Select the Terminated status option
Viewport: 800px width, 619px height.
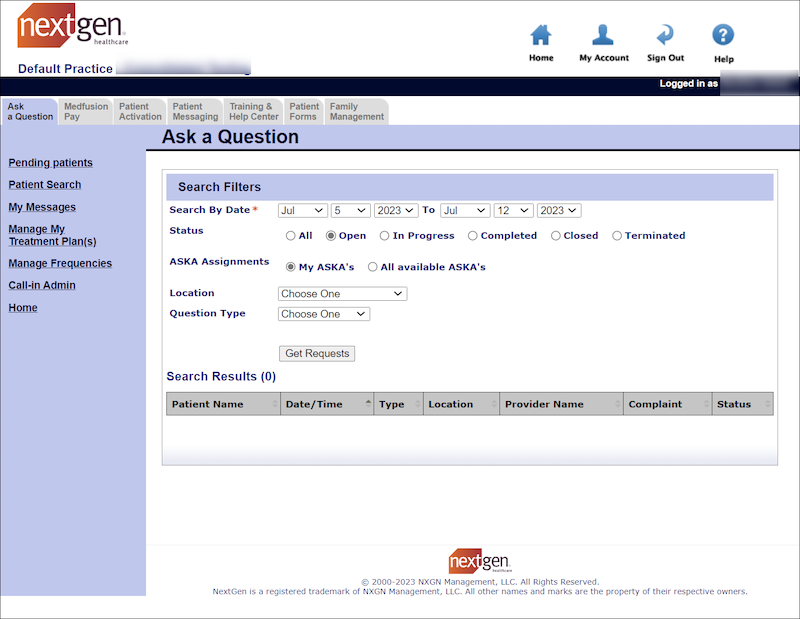(617, 236)
